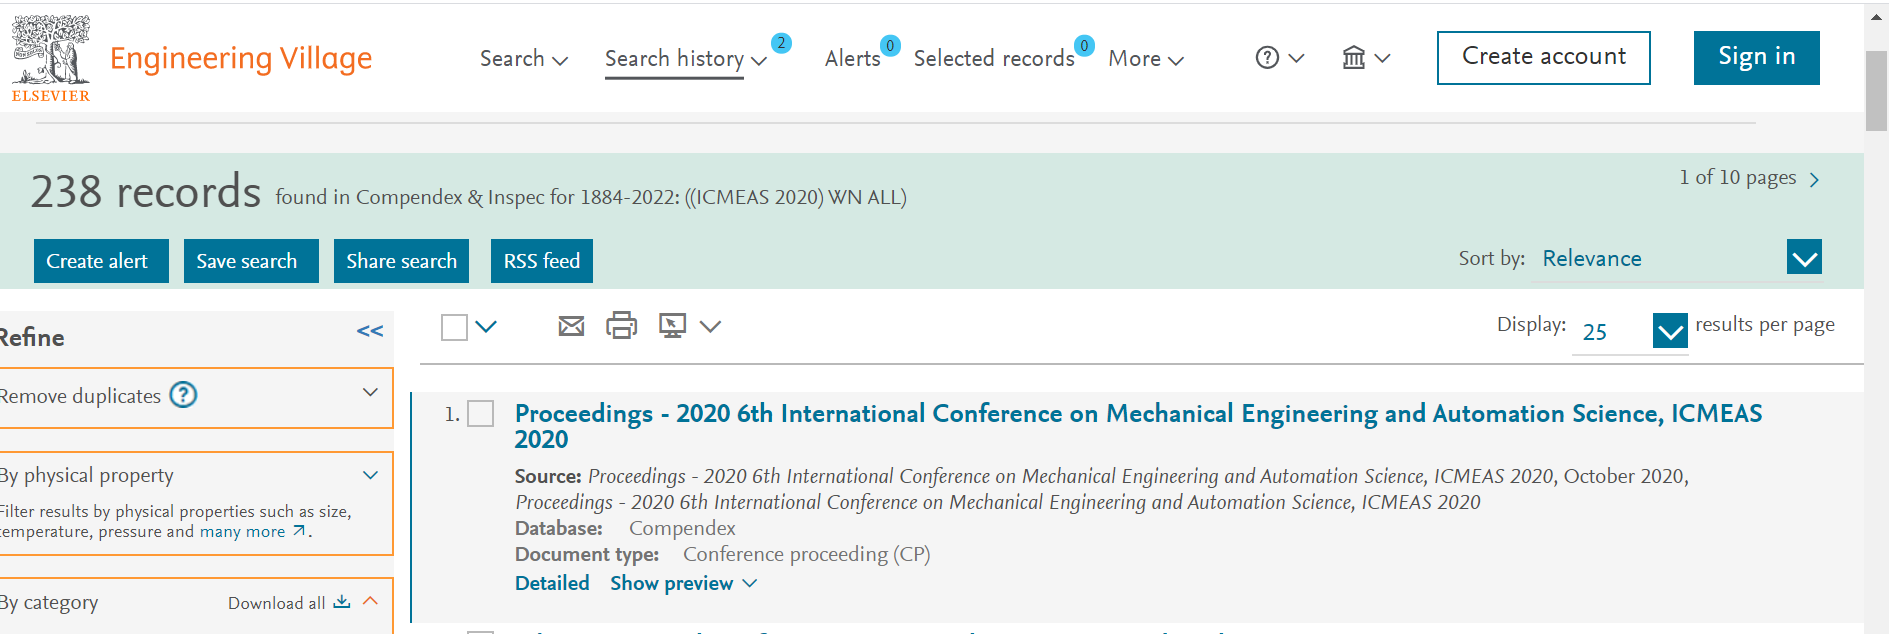Open the Engineering Village home link
The height and width of the screenshot is (634, 1889).
coord(241,59)
